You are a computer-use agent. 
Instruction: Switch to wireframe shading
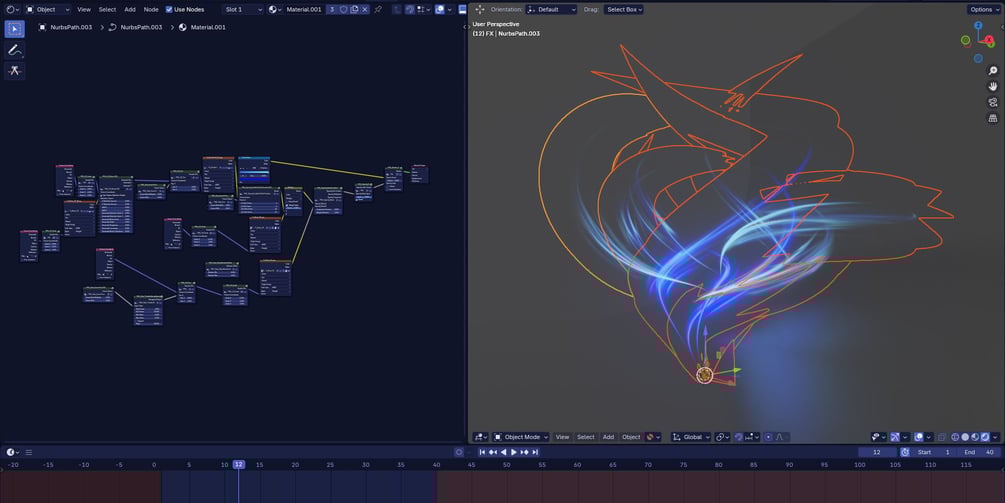pos(955,437)
